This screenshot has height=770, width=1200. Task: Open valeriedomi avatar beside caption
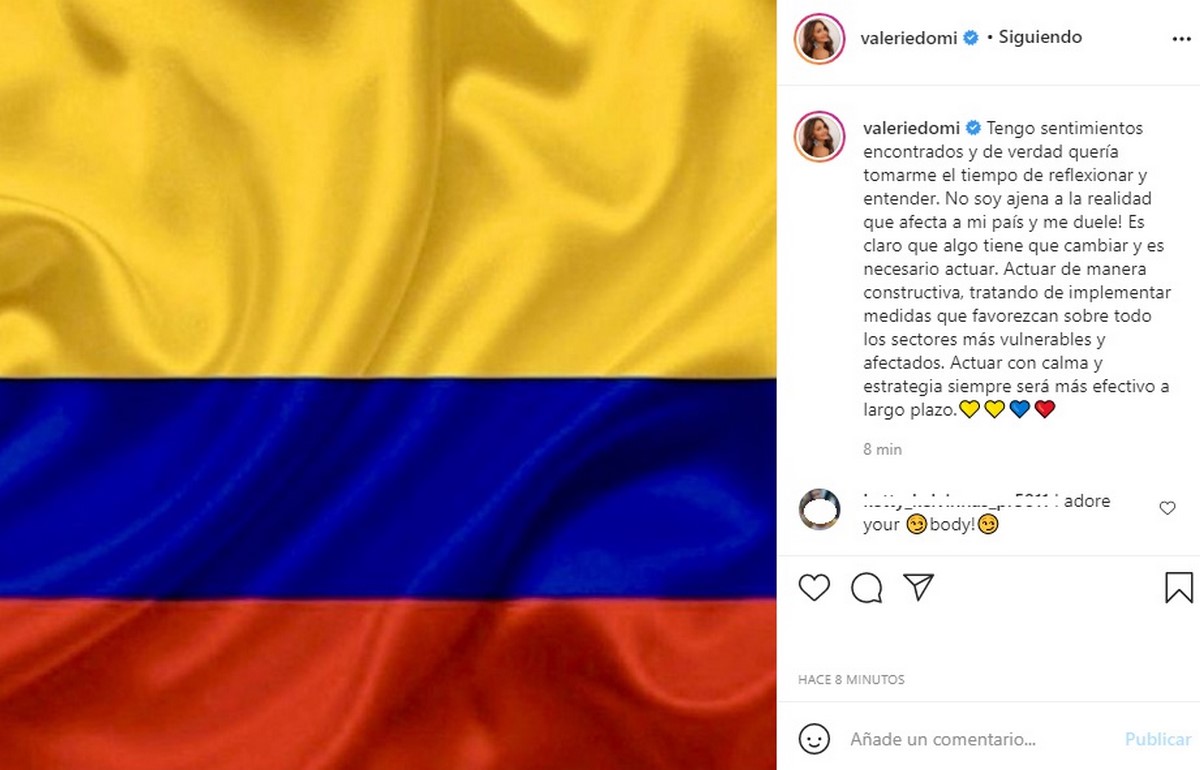pyautogui.click(x=817, y=137)
